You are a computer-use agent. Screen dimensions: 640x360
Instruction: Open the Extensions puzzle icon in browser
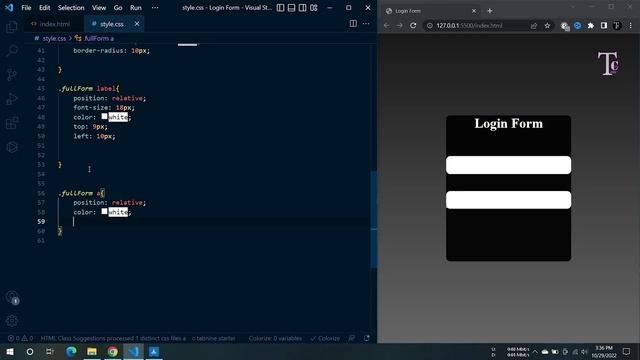tap(591, 26)
